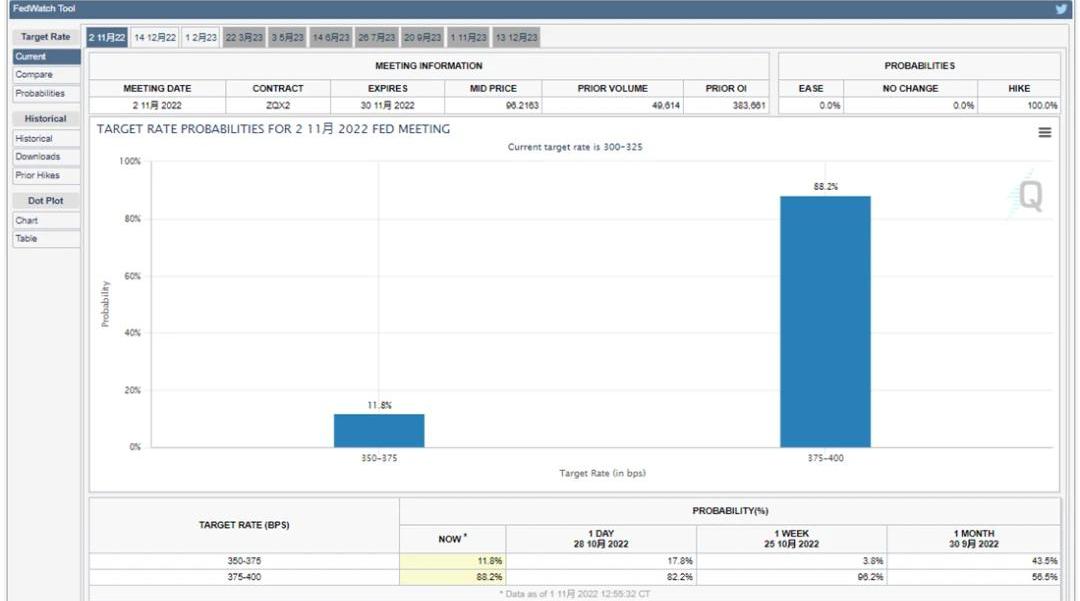The image size is (1080, 601).
Task: Click the 350-375 bar in the chart
Action: 379,430
